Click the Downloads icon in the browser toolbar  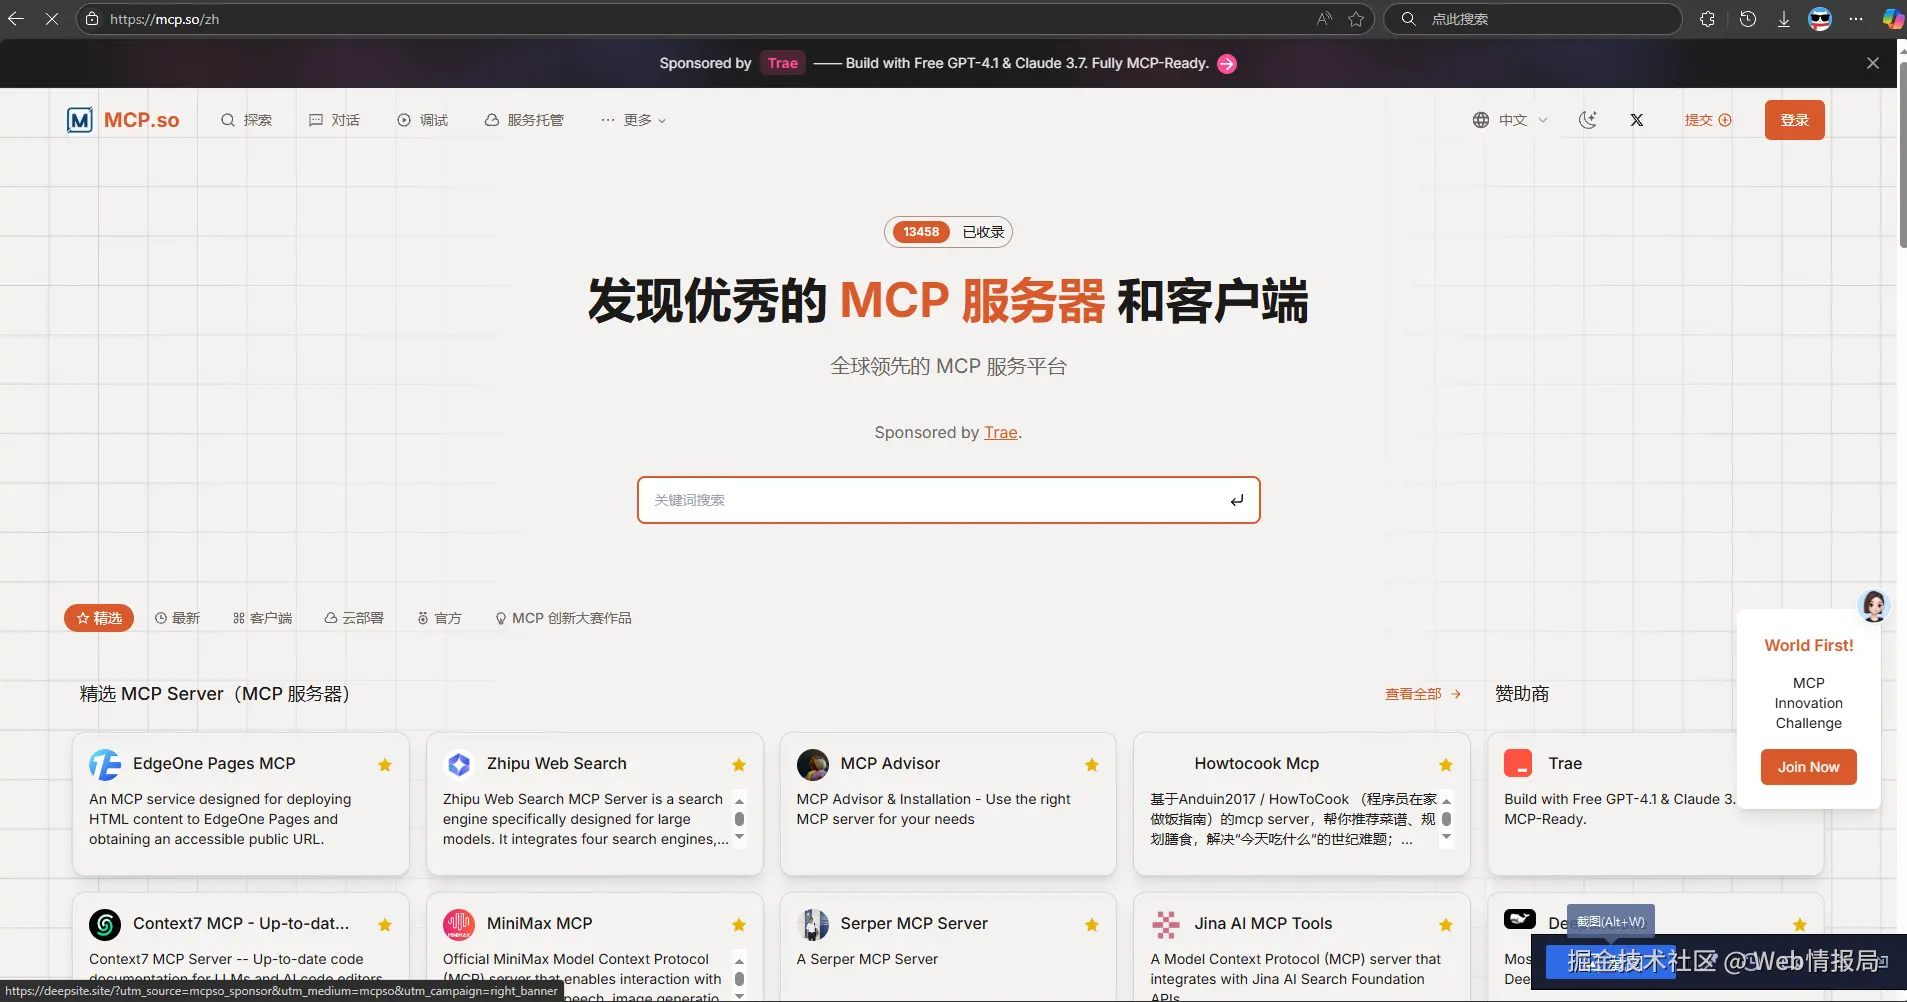pyautogui.click(x=1783, y=18)
